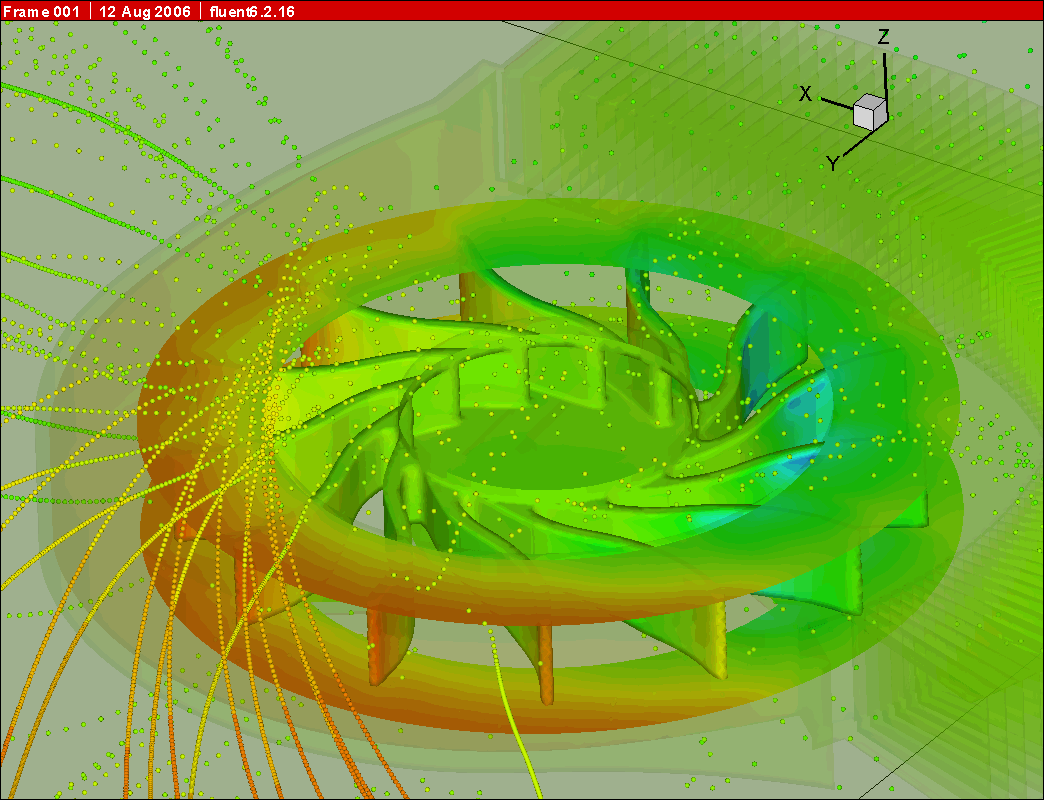
Task: Select the Frame 001 header label
Action: tap(44, 10)
